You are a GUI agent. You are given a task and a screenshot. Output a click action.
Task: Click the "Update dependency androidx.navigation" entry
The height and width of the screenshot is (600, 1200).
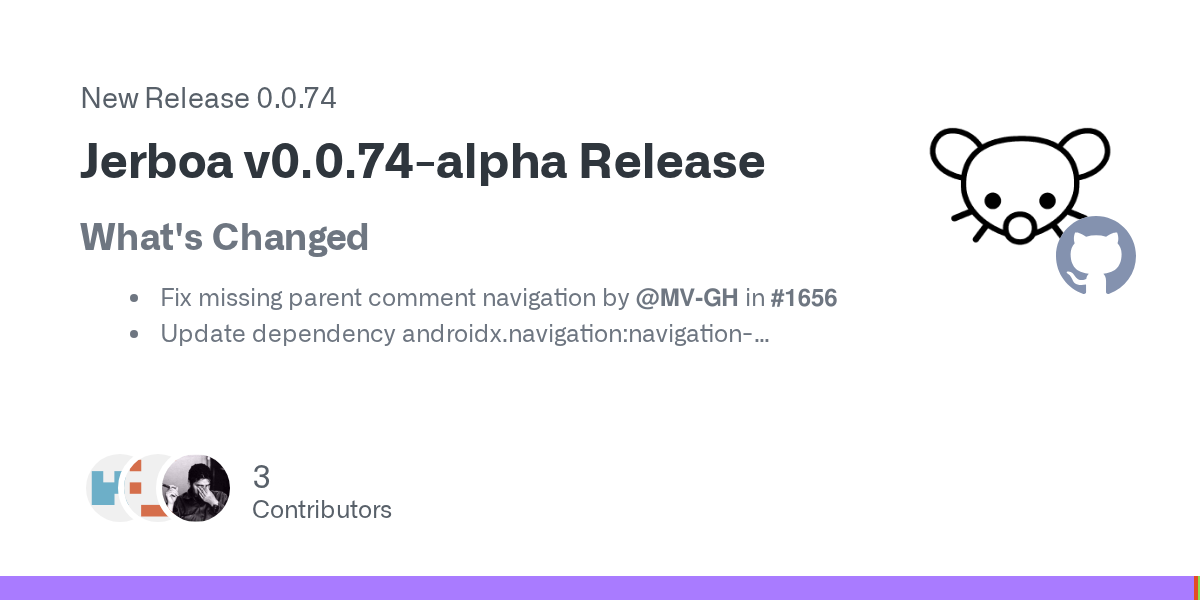pyautogui.click(x=455, y=334)
